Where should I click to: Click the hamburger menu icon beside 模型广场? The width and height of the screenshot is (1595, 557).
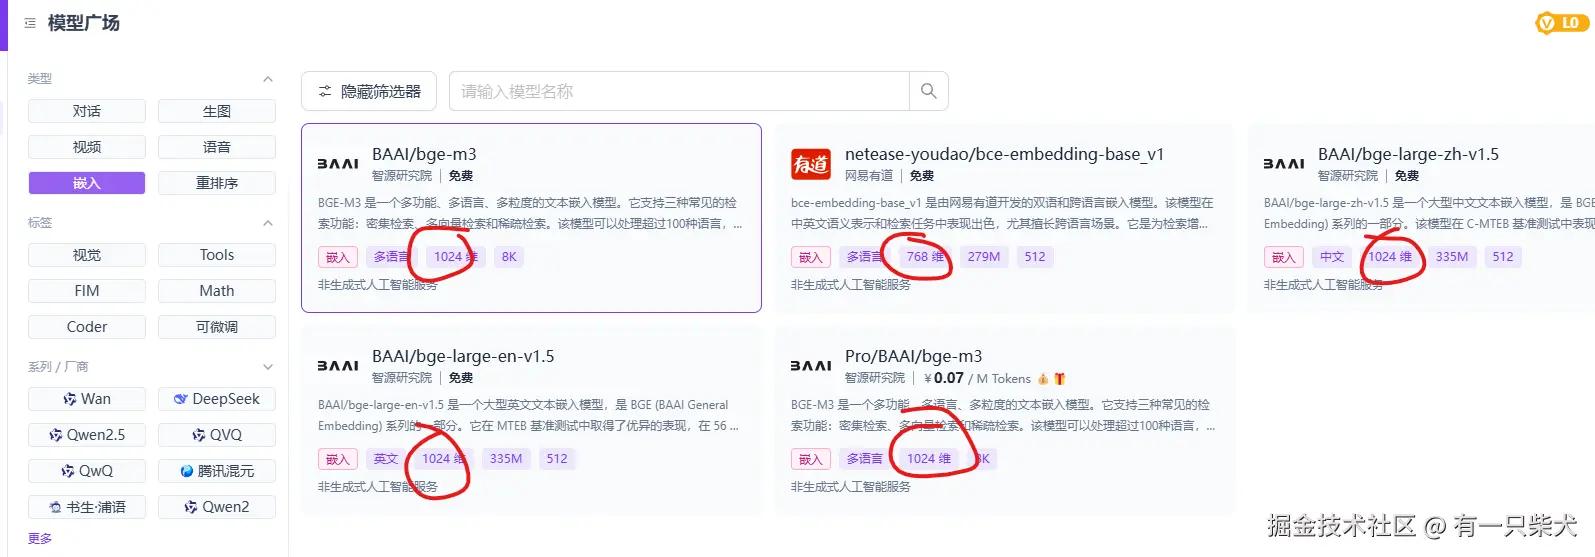point(30,23)
